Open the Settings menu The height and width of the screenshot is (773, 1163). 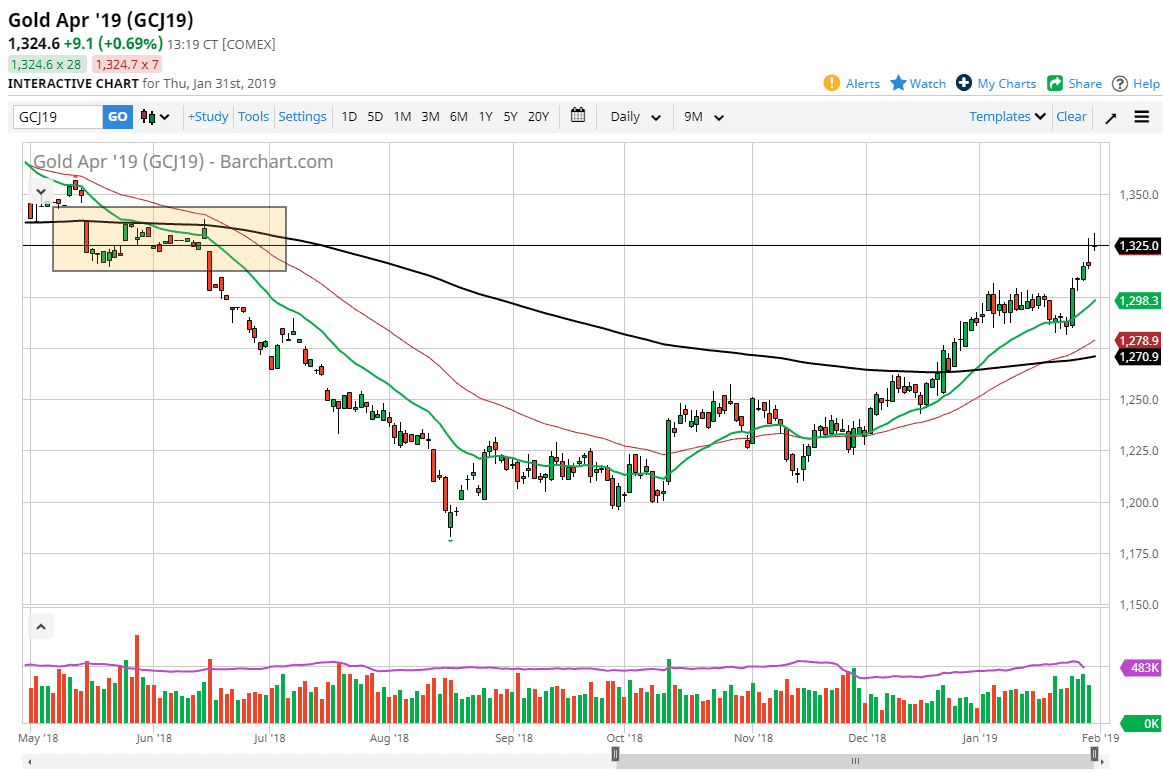(x=302, y=117)
